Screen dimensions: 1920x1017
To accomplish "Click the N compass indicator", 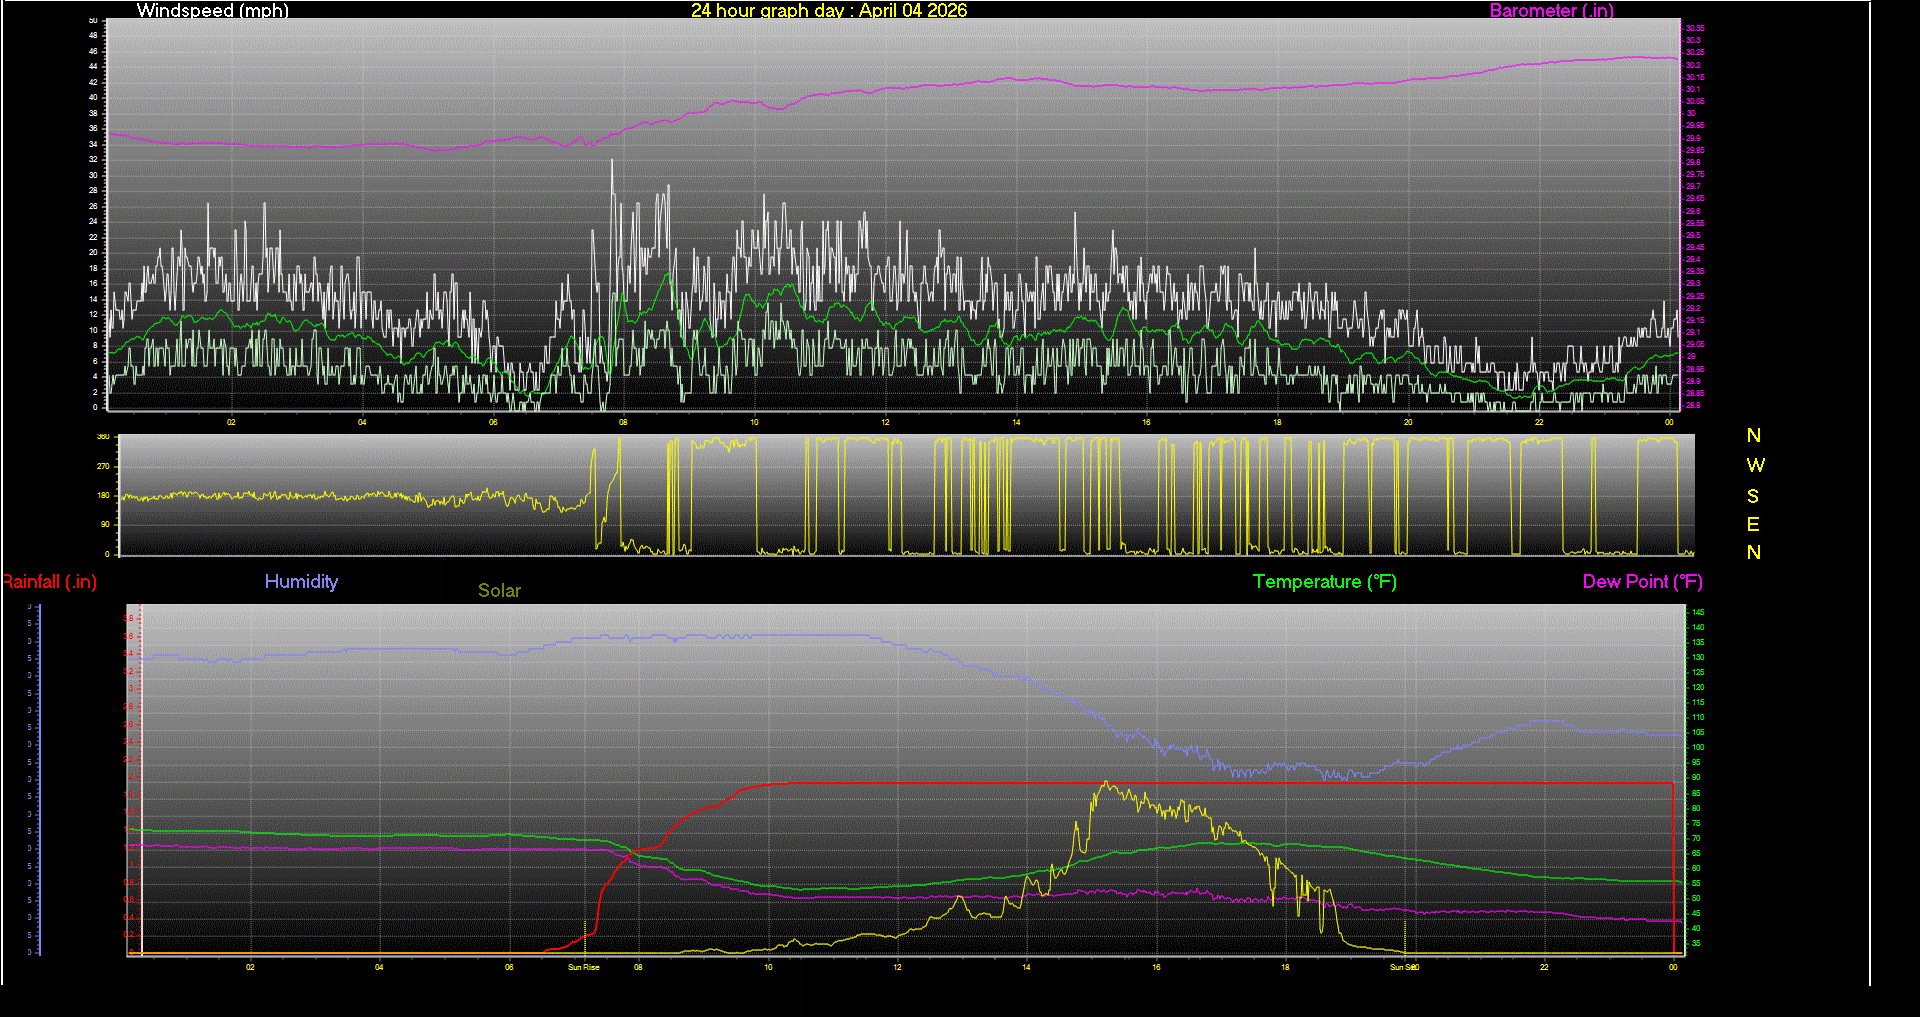I will click(1753, 436).
